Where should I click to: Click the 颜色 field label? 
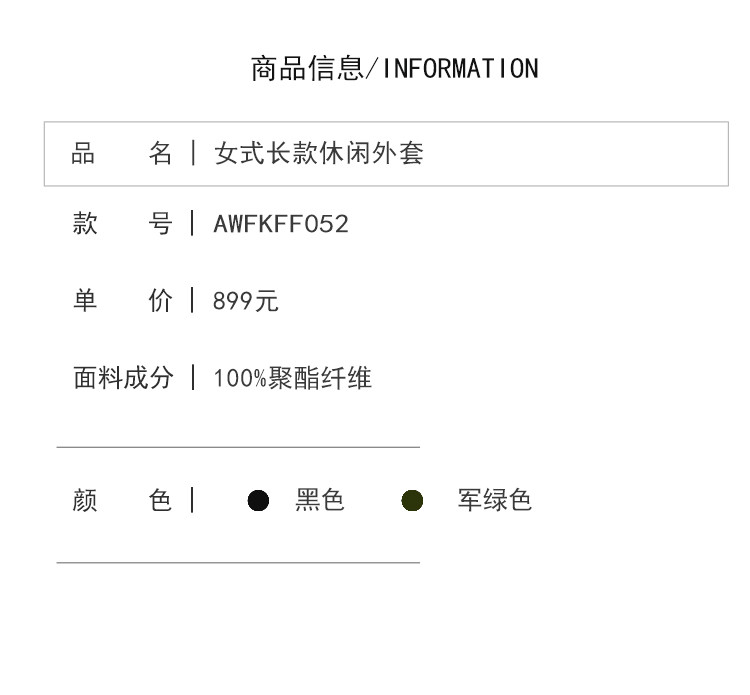point(122,500)
